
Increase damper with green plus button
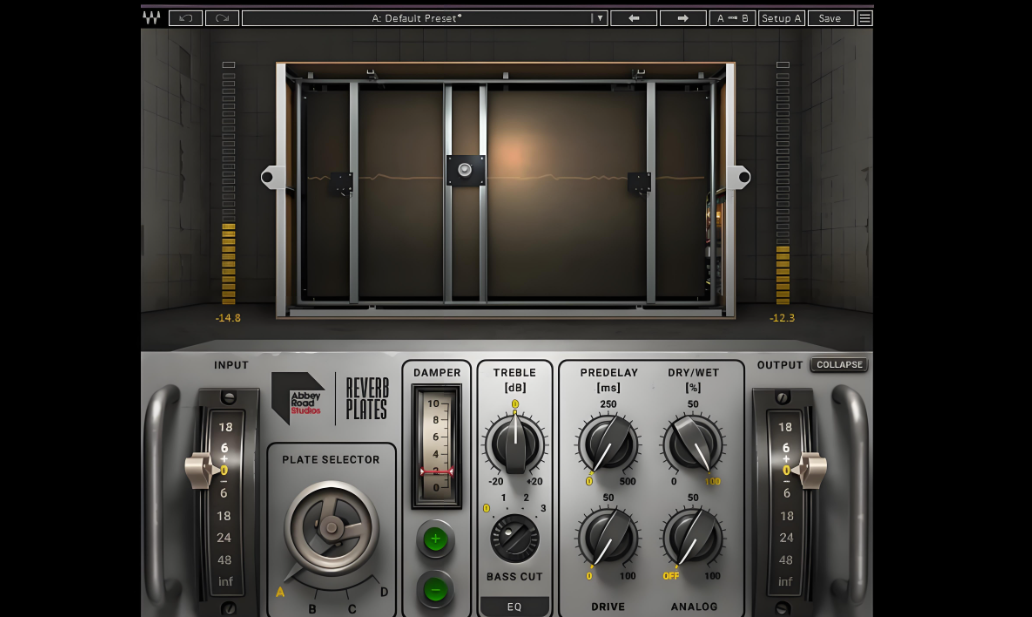tap(435, 539)
